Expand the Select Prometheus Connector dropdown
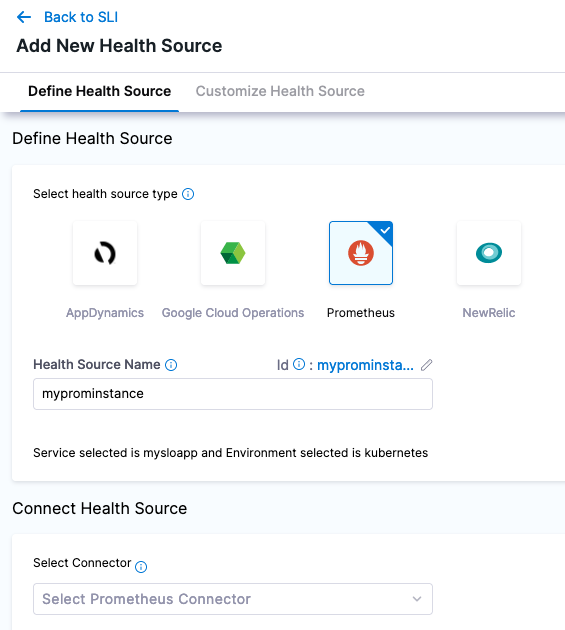565x630 pixels. click(x=233, y=599)
